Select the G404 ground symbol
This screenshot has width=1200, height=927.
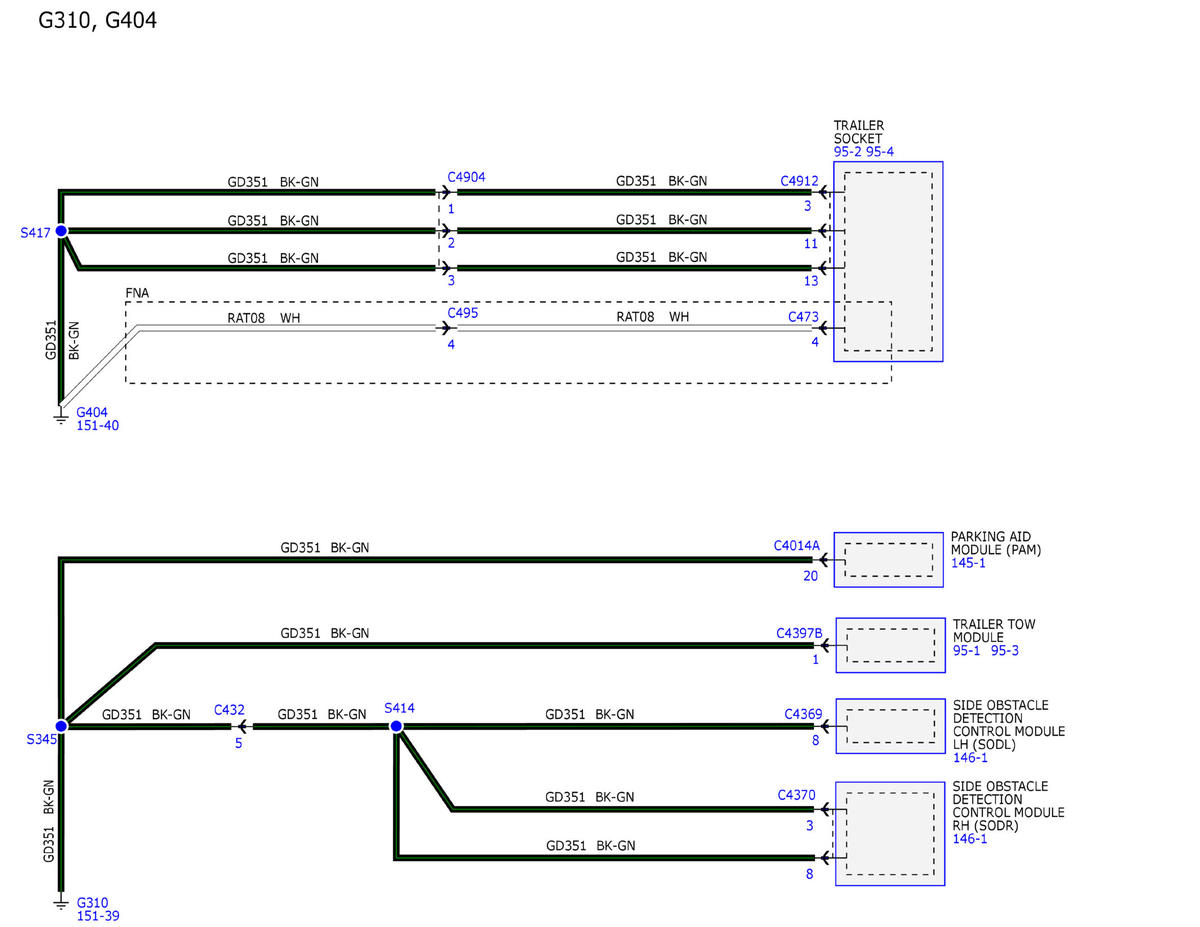point(61,414)
